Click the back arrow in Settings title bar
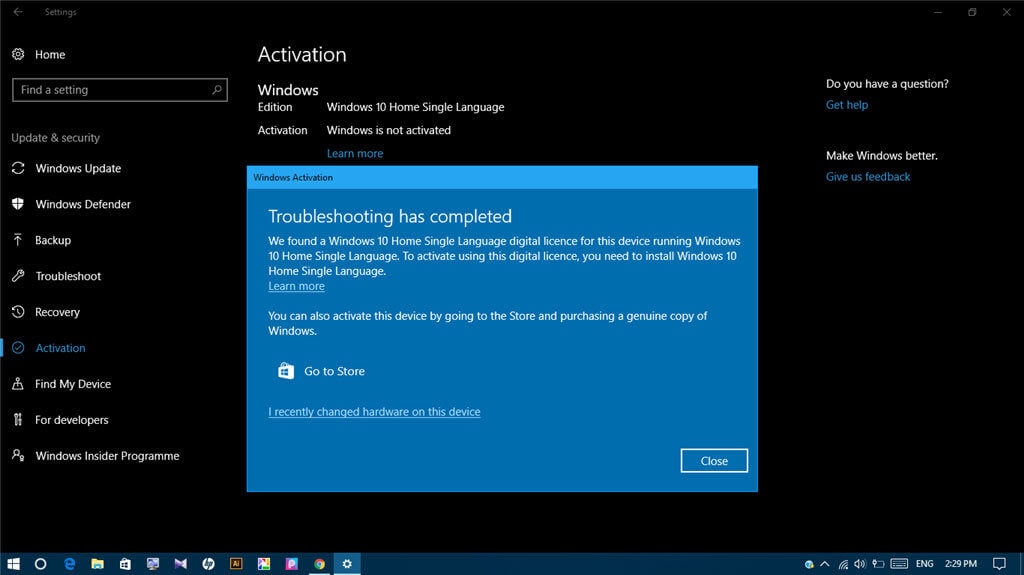This screenshot has height=575, width=1024. tap(18, 12)
